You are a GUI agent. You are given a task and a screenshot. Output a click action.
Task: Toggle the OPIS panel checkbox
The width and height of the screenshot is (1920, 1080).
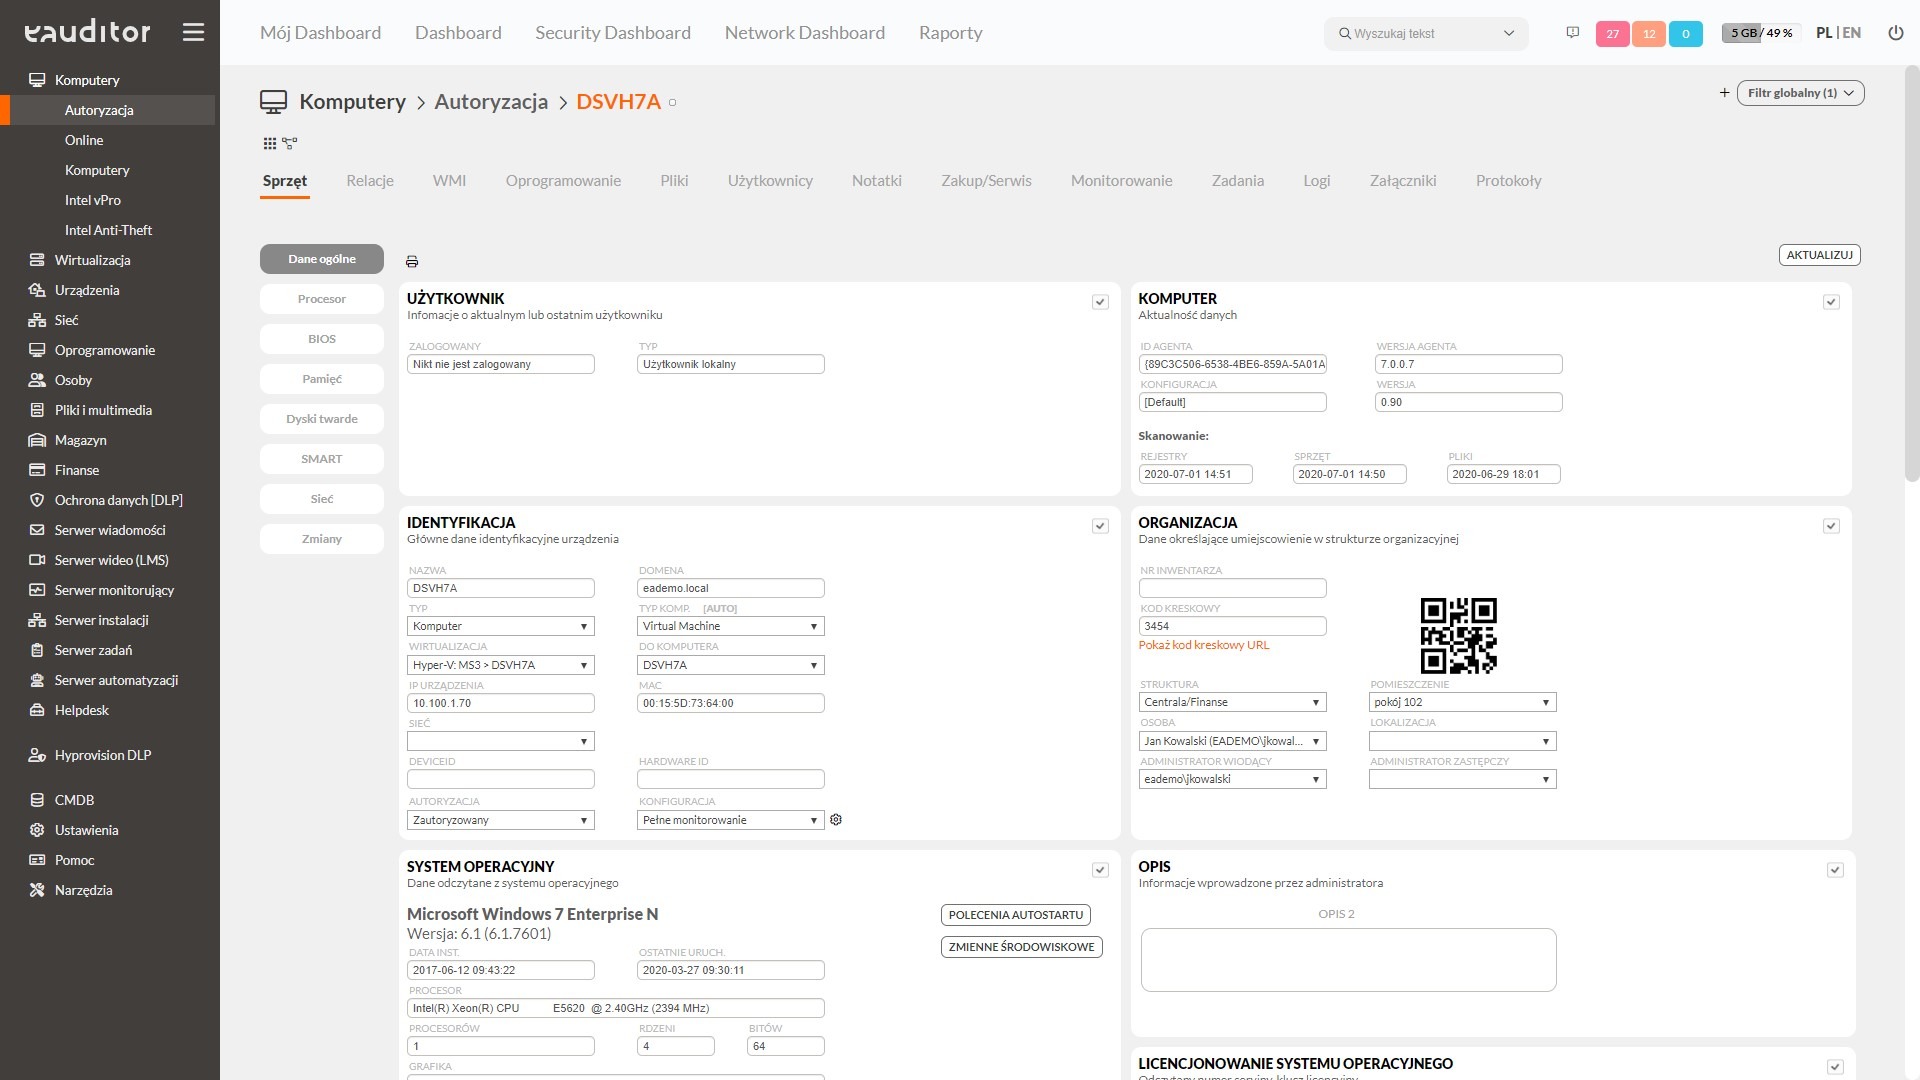click(1835, 870)
